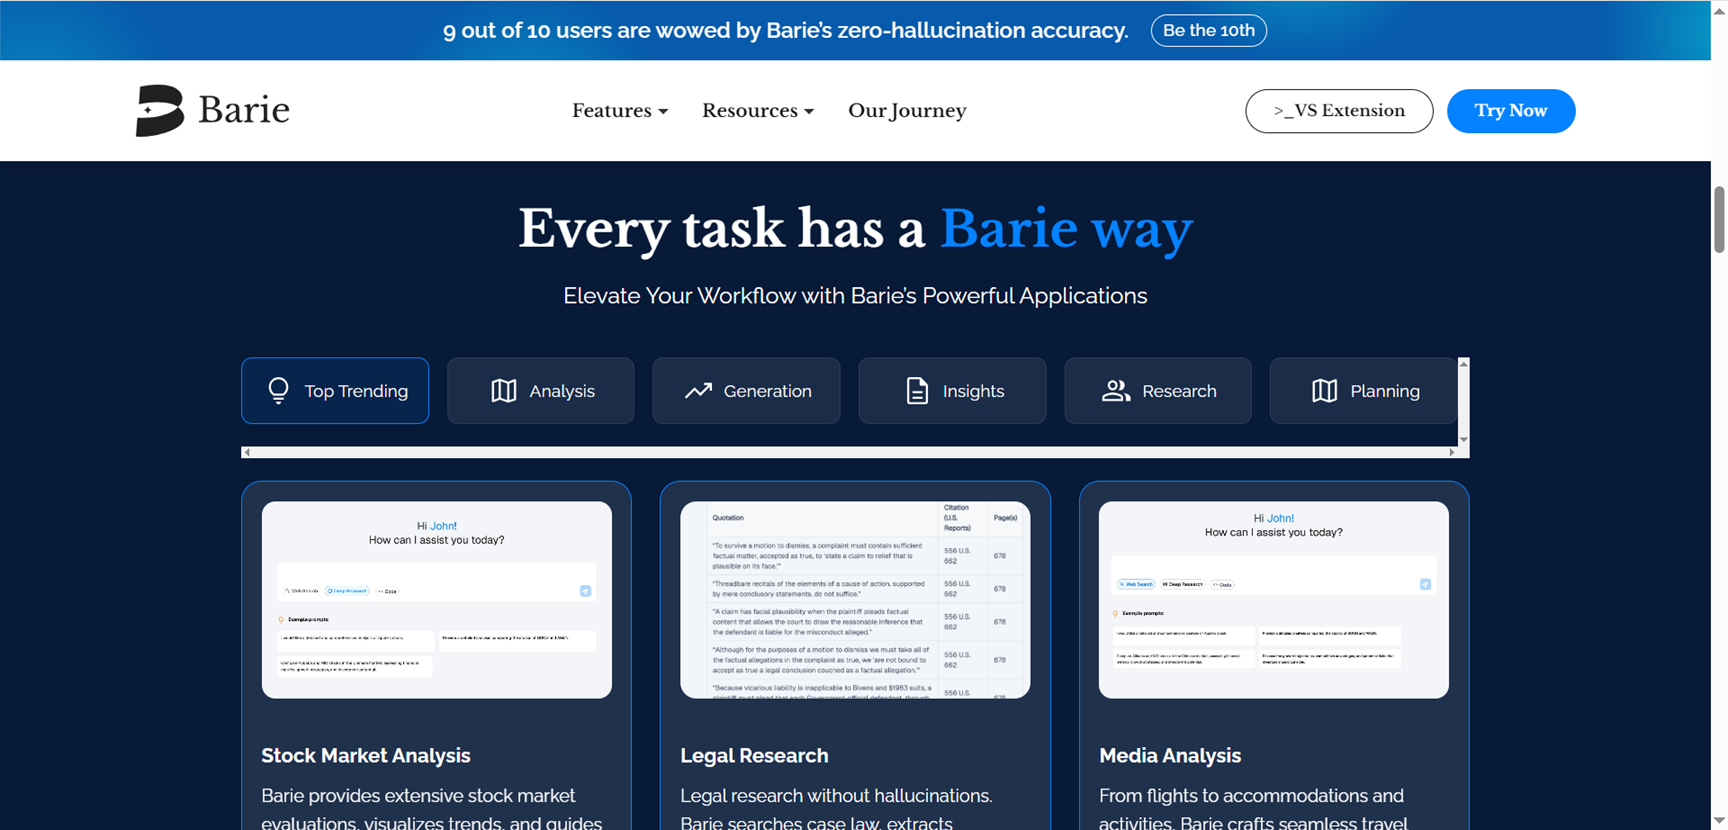The image size is (1728, 830).
Task: Select the Analysis tab
Action: coord(541,391)
